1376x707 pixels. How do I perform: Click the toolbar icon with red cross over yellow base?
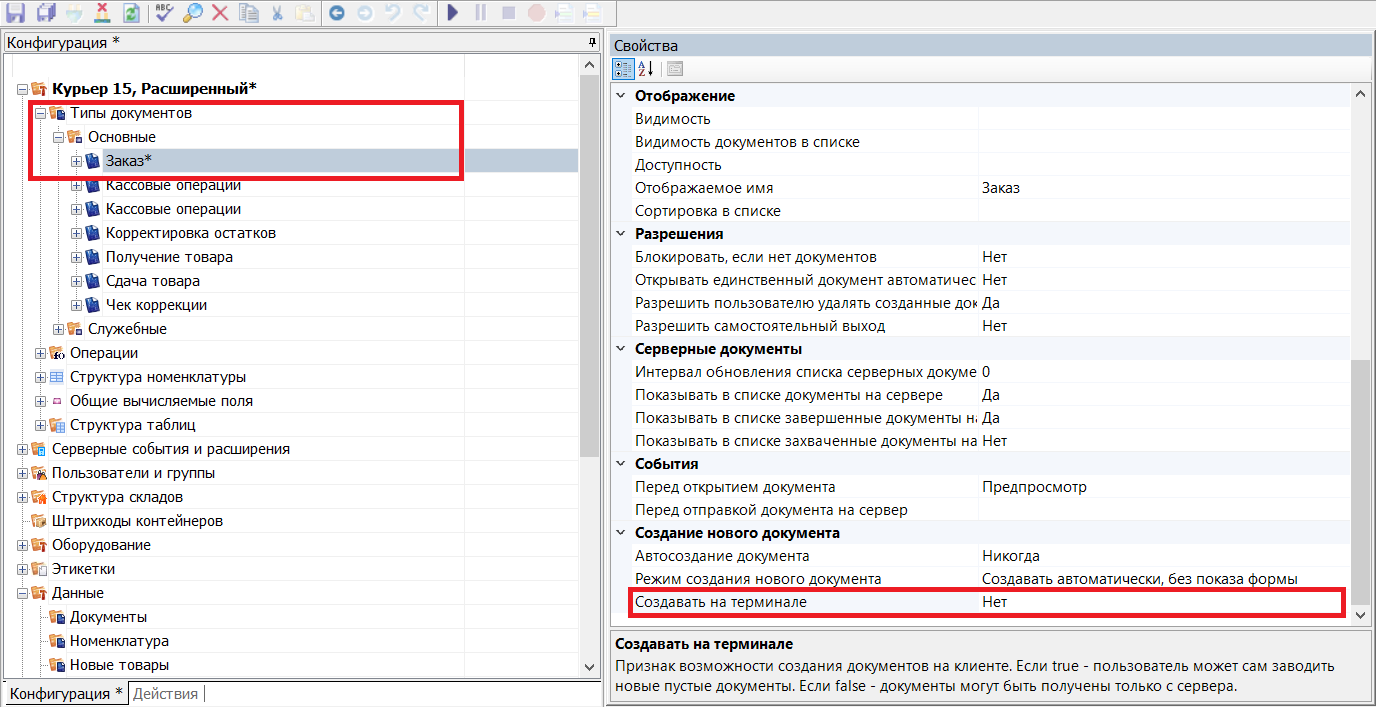tap(102, 13)
